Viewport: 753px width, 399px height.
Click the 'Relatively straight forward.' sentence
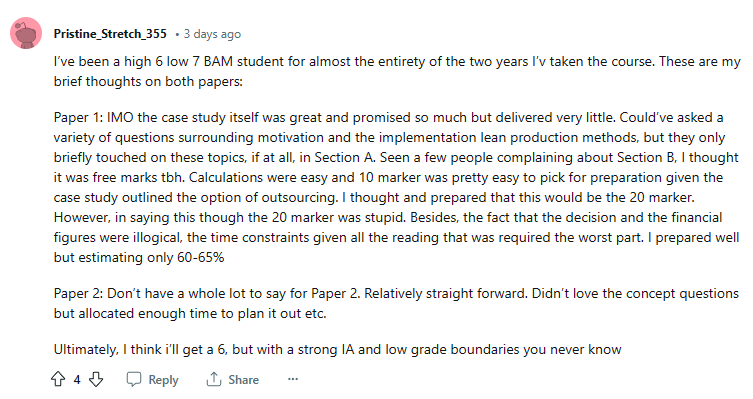click(446, 293)
